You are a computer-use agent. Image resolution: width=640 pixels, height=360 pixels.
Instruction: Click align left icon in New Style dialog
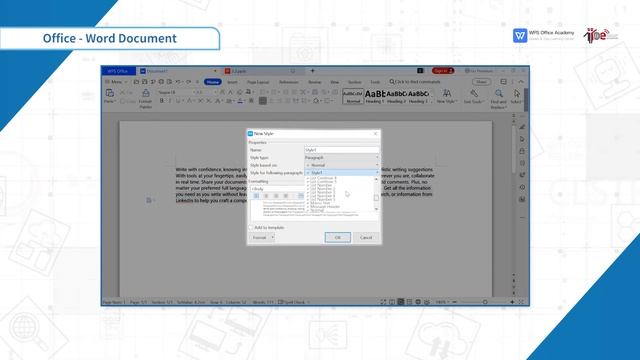[256, 196]
